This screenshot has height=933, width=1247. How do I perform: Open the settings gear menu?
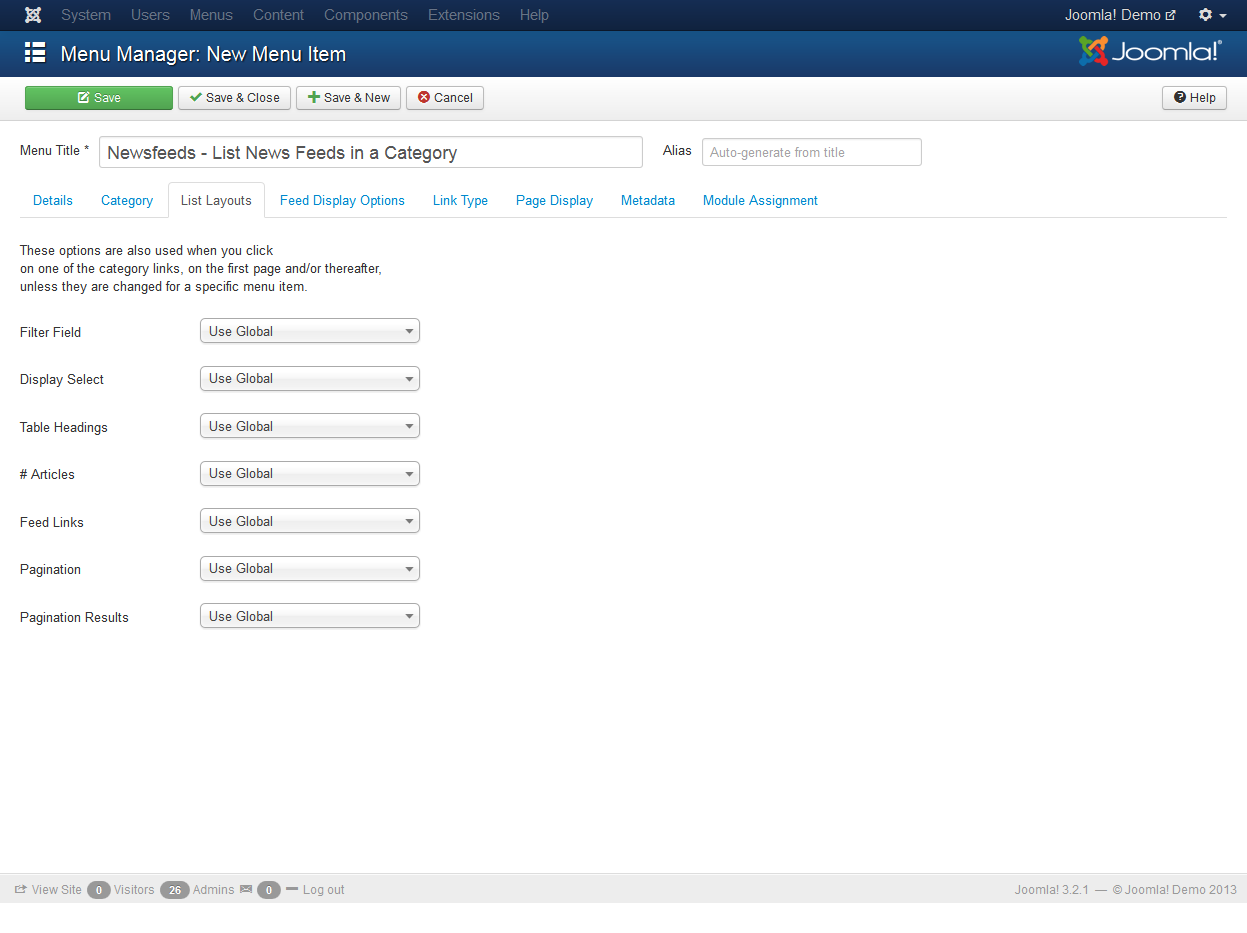coord(1212,15)
